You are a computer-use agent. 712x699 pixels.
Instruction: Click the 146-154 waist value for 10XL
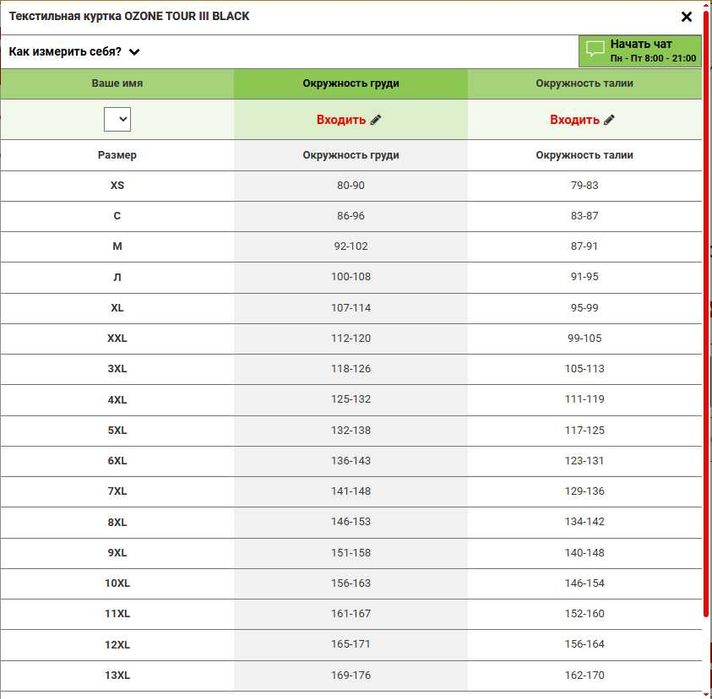(584, 583)
